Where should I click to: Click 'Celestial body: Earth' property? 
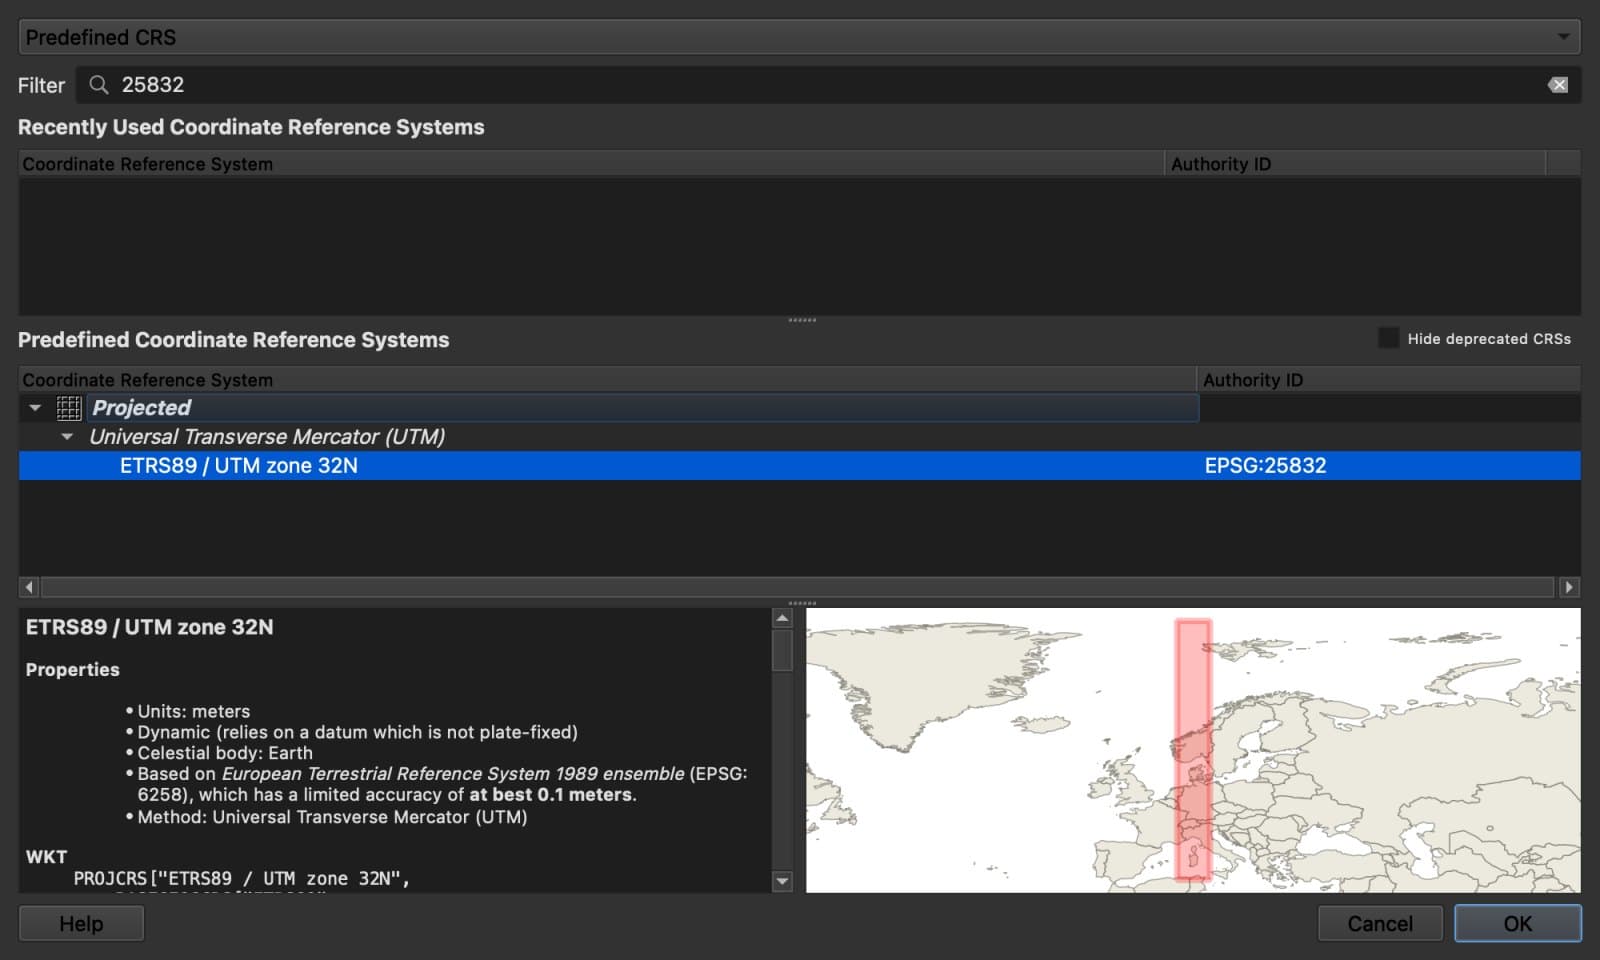(225, 753)
